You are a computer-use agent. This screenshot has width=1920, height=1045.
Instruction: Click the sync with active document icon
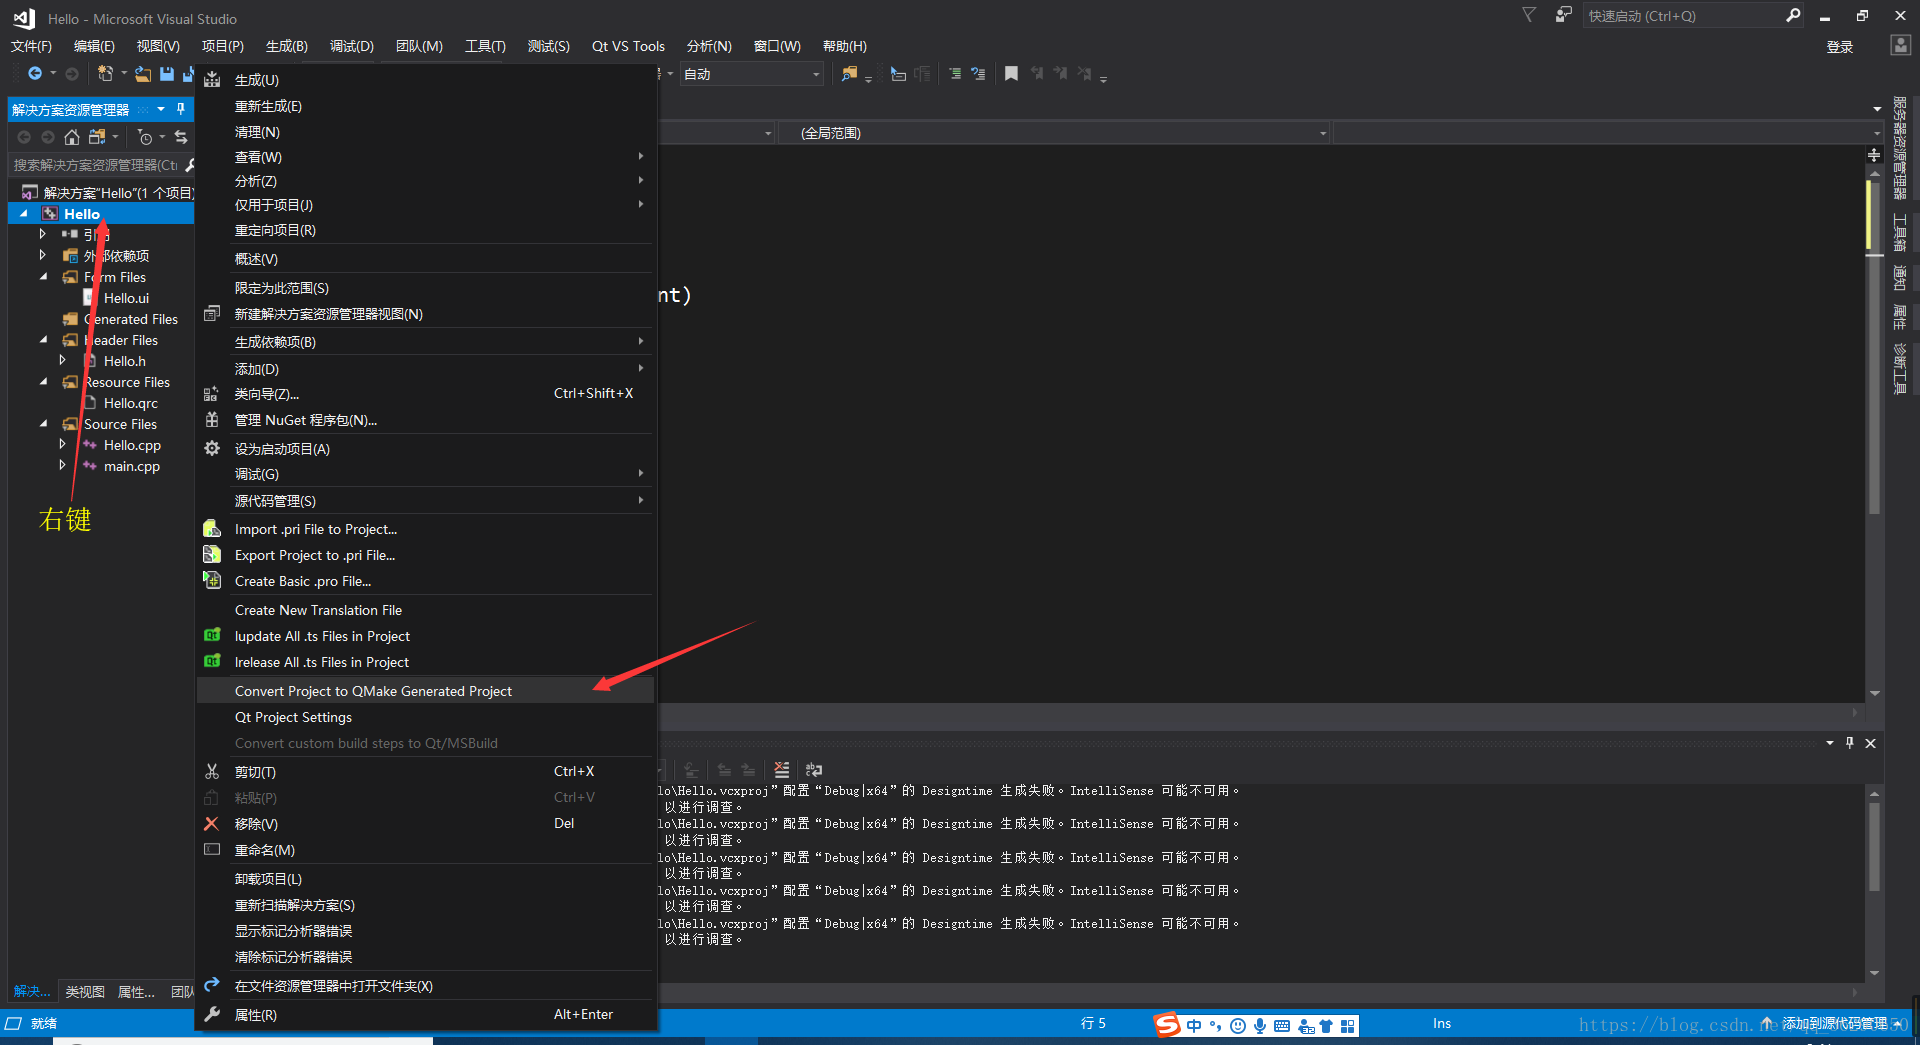(x=181, y=137)
